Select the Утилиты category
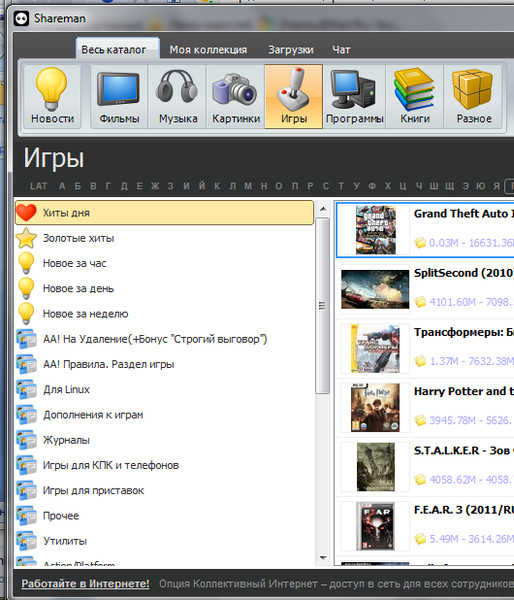 (x=165, y=541)
